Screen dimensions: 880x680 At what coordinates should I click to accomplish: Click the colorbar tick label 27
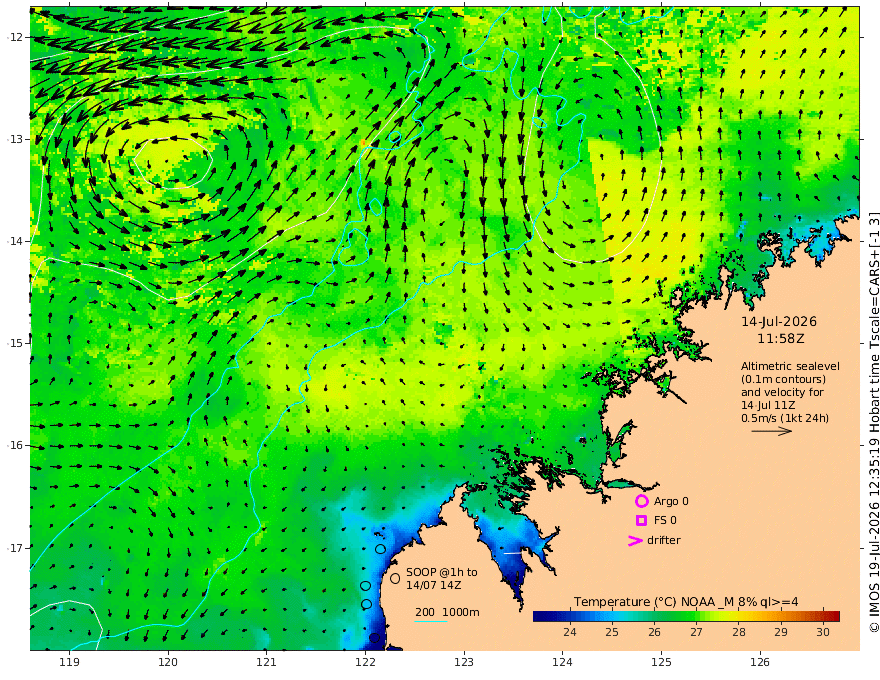(x=696, y=632)
